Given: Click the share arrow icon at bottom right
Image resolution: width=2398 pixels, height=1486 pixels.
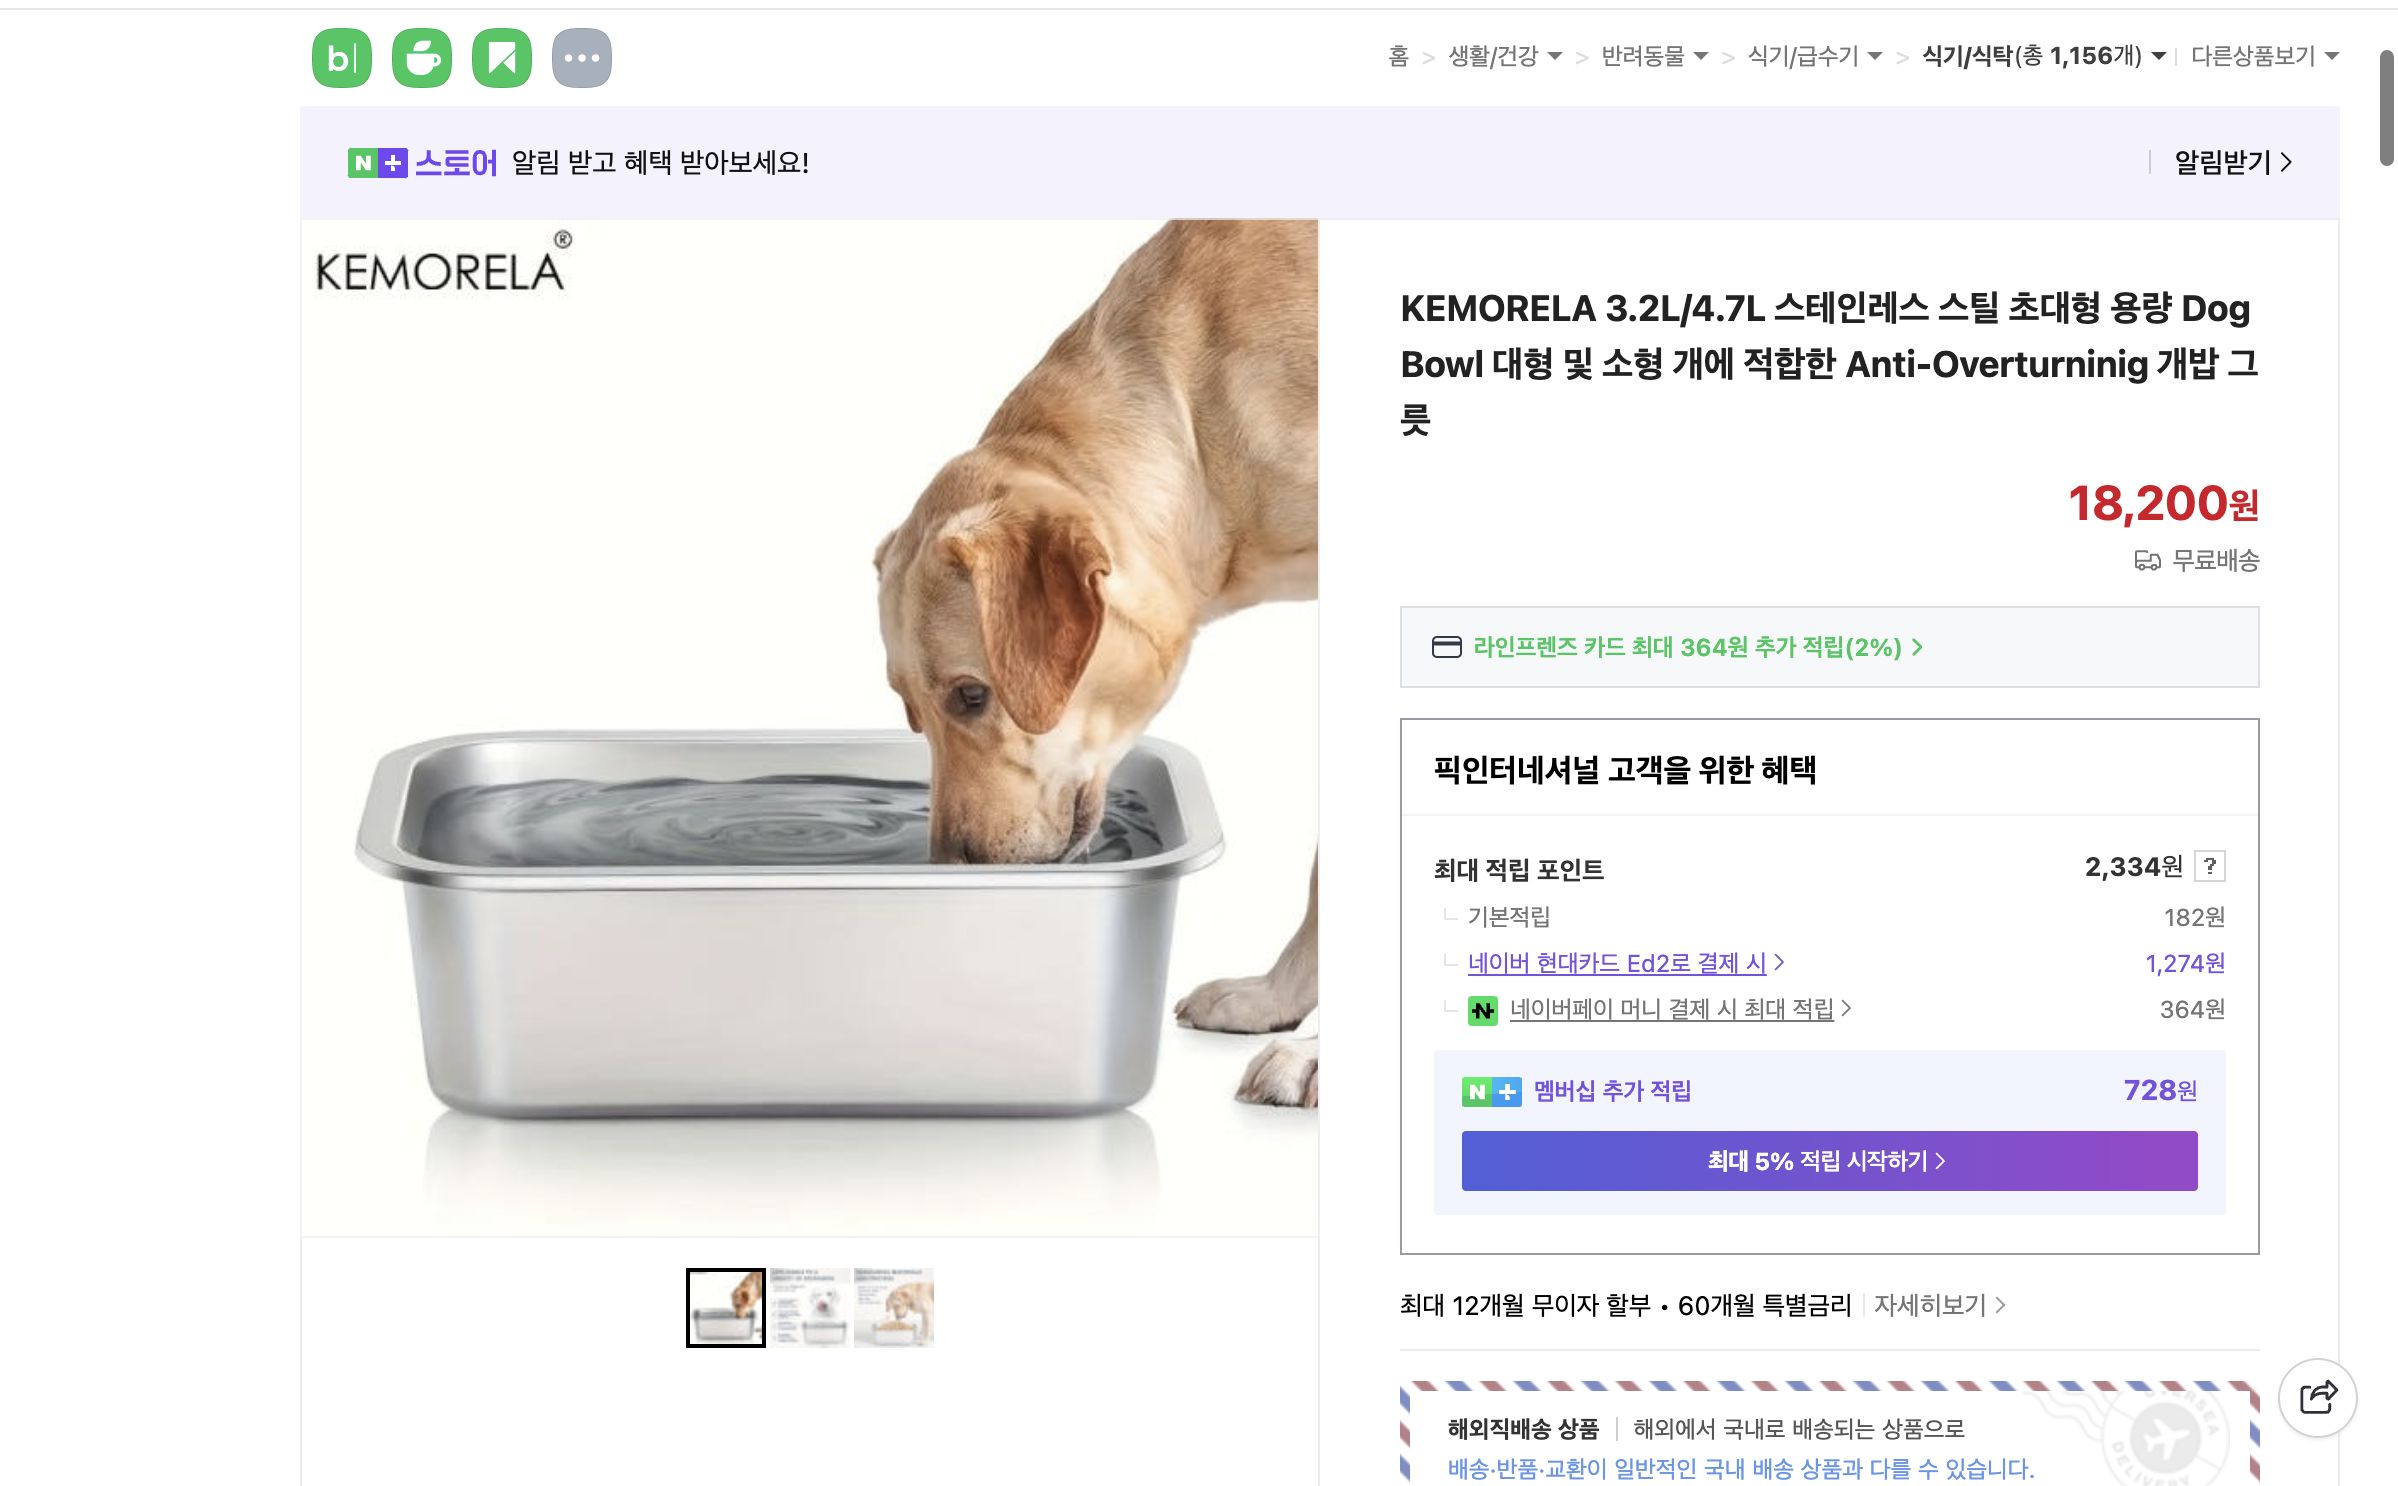Looking at the screenshot, I should point(2316,1395).
